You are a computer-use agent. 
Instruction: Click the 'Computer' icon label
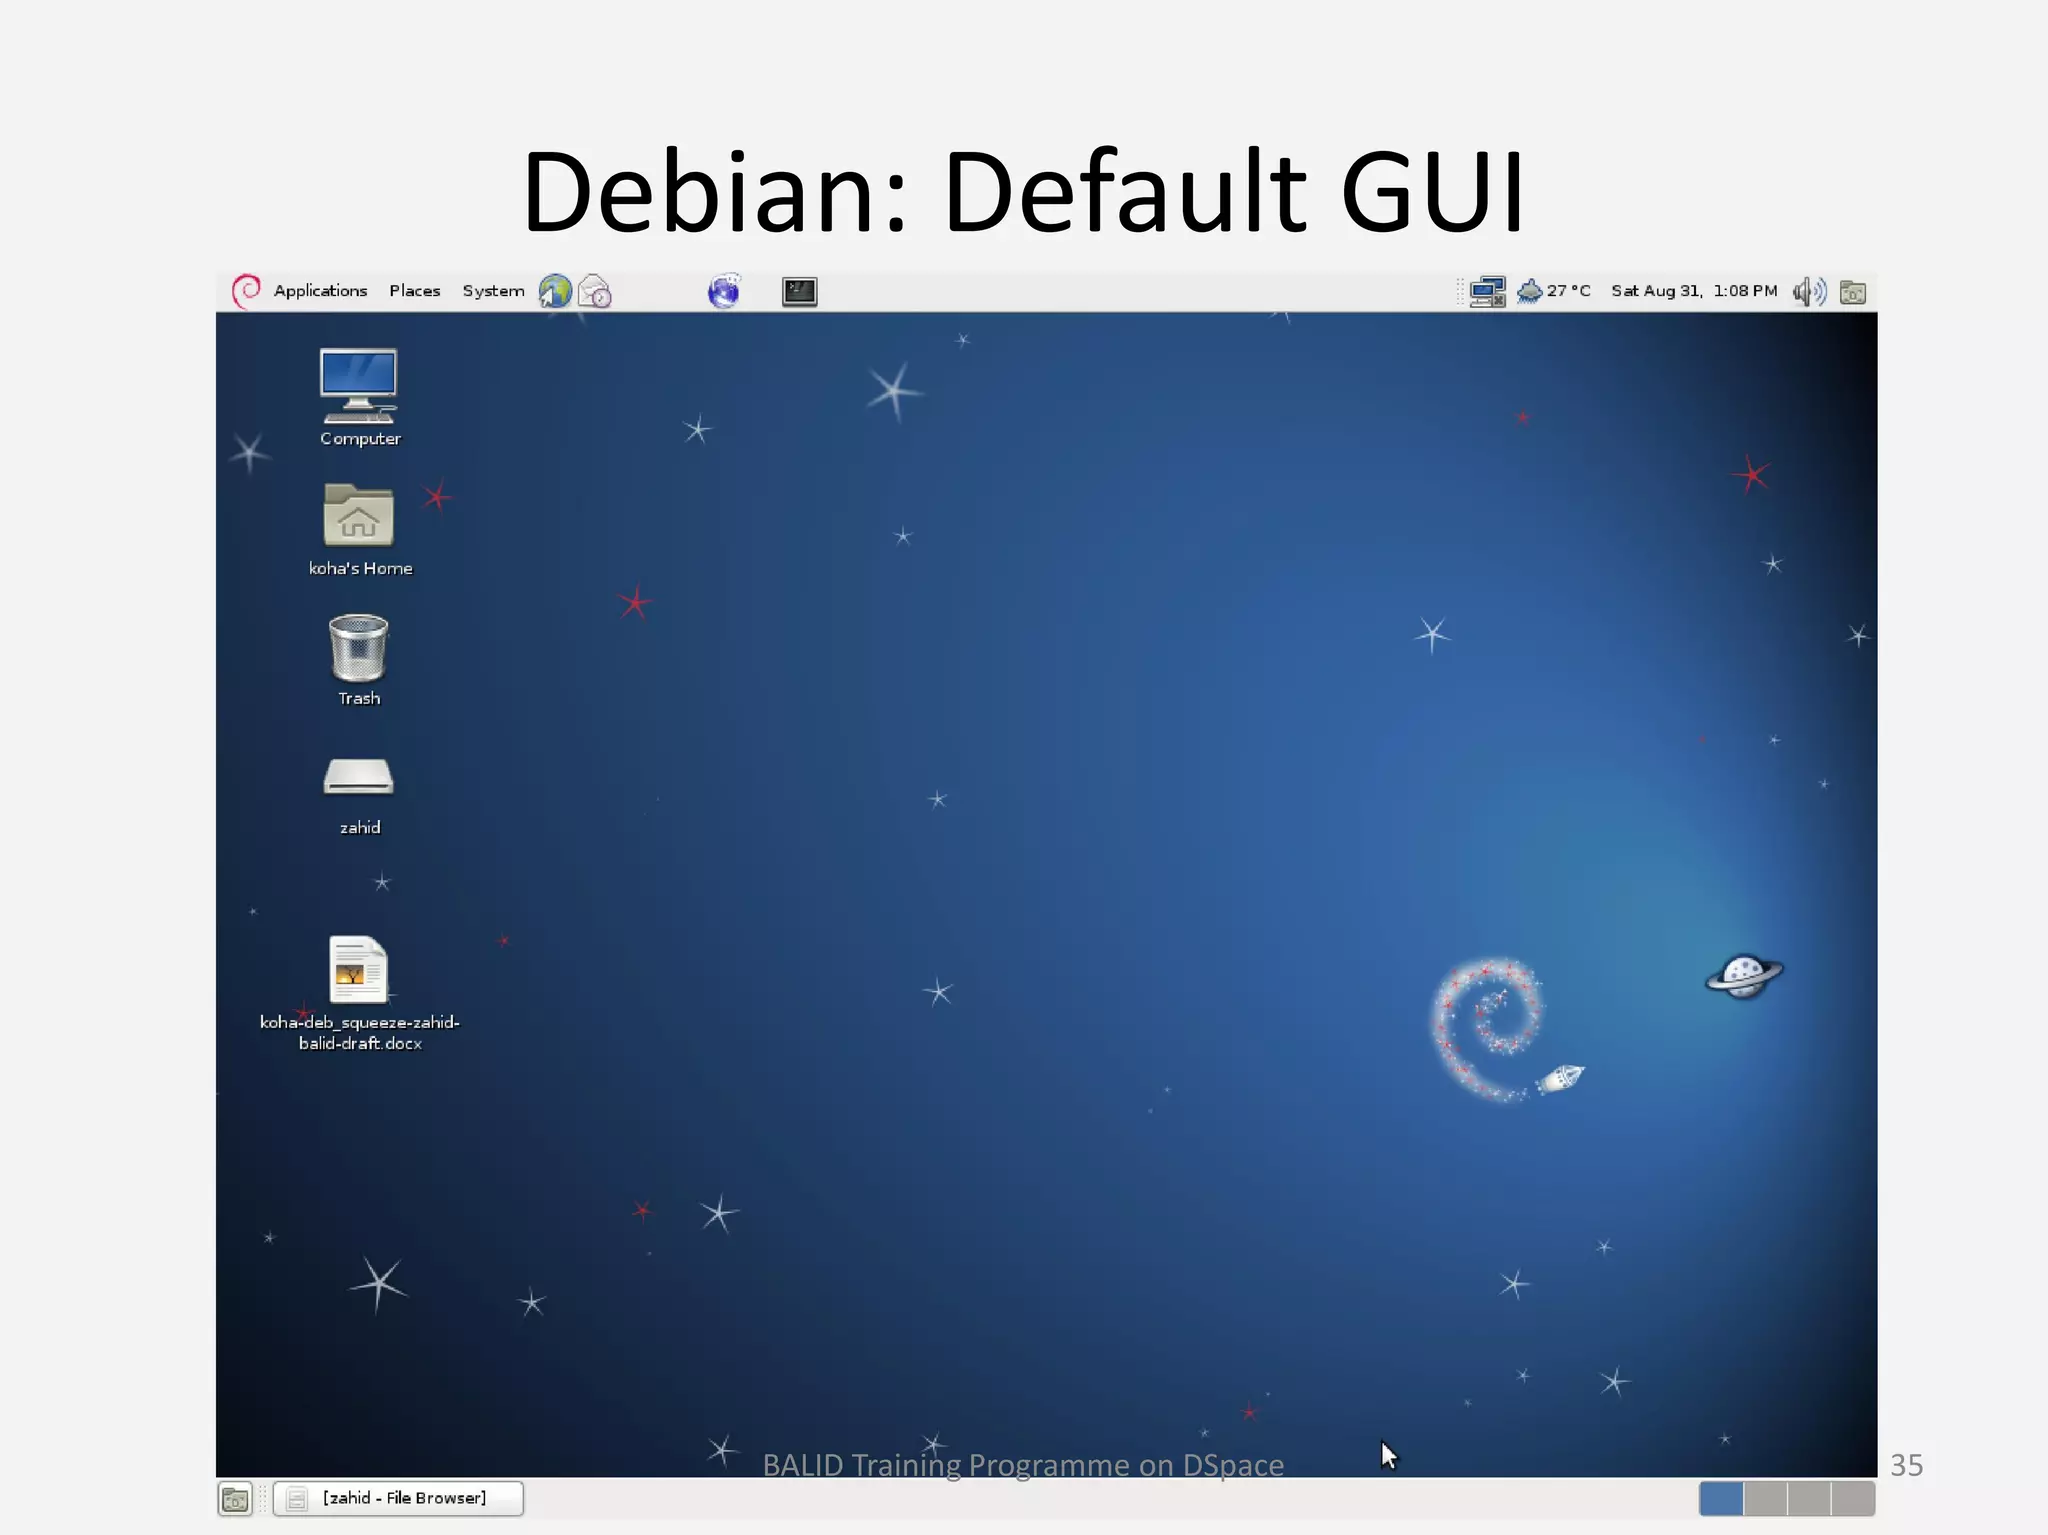pyautogui.click(x=360, y=439)
